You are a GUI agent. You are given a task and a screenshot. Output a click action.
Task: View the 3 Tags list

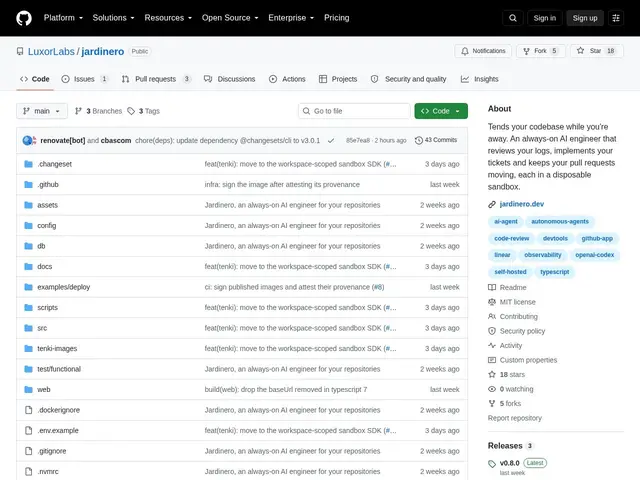point(144,111)
